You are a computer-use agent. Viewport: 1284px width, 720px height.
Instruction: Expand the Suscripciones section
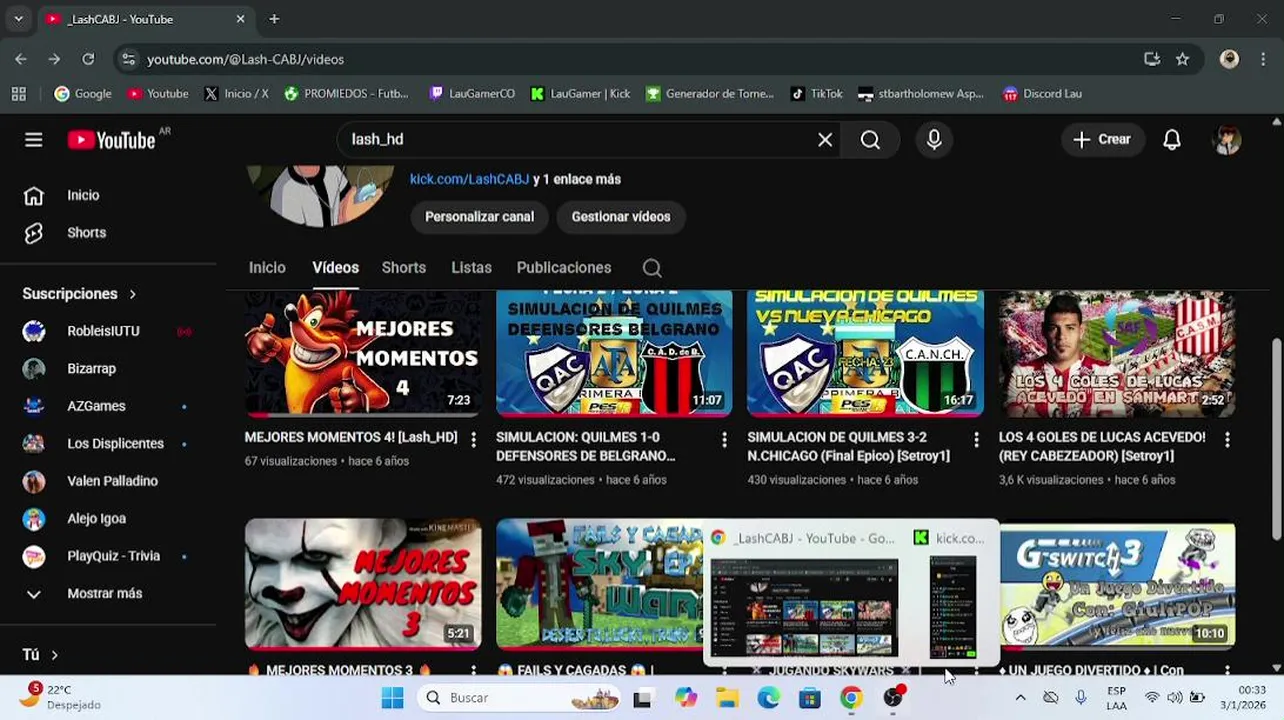pos(80,294)
